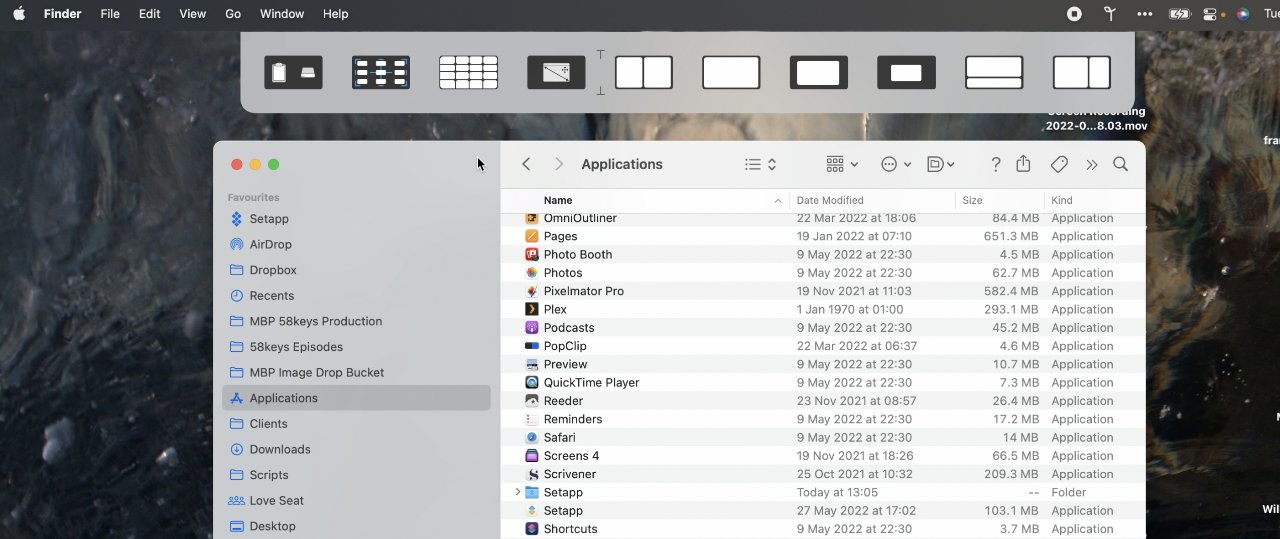1280x539 pixels.
Task: Select the Plex app icon
Action: 532,309
